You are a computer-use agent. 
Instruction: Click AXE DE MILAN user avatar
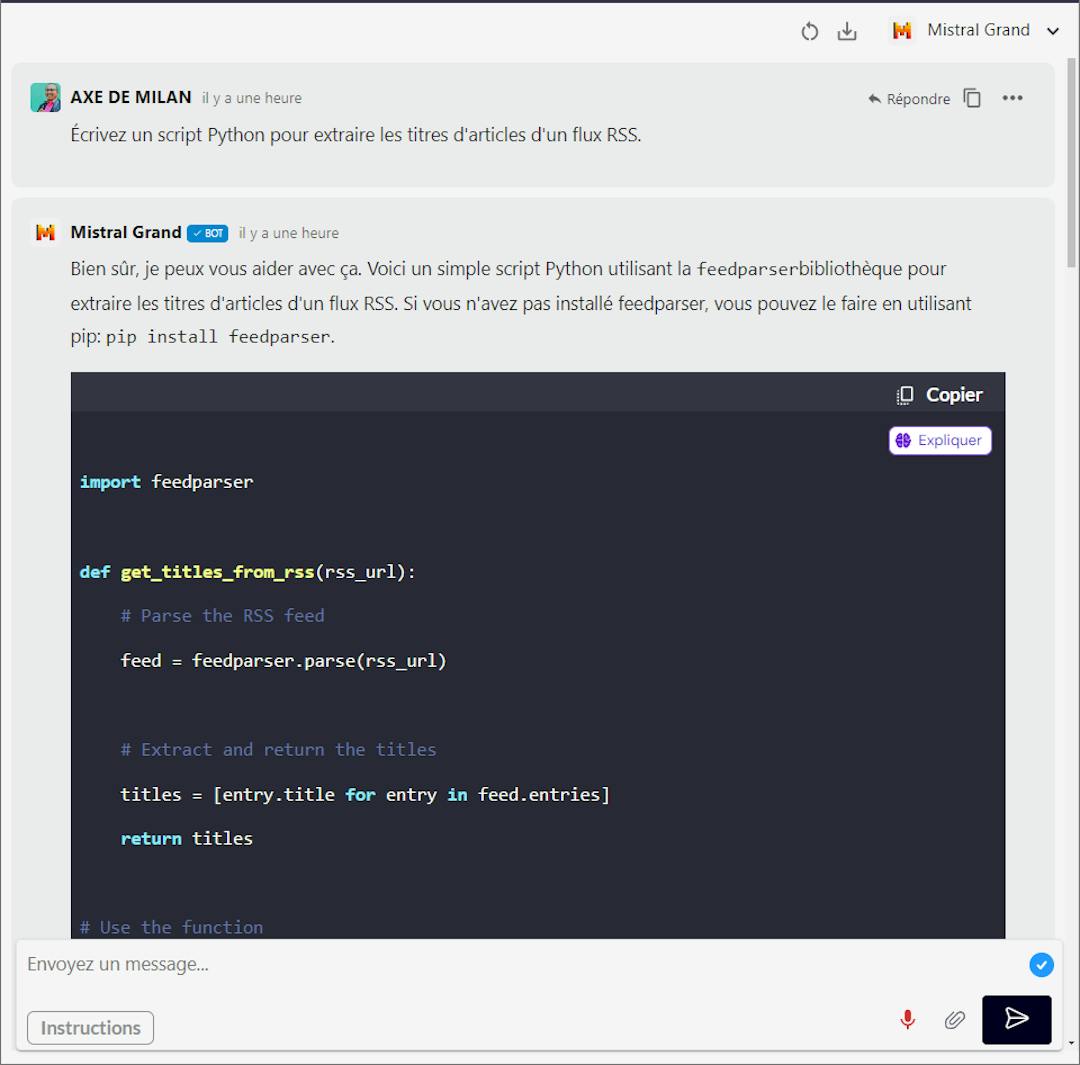pyautogui.click(x=45, y=97)
